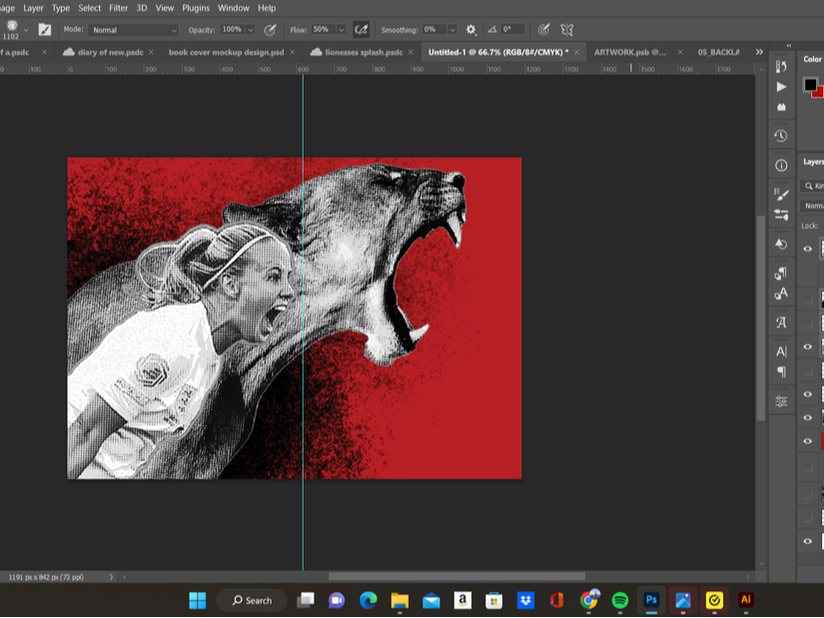Viewport: 824px width, 618px height.
Task: Open Spotify from the taskbar
Action: tap(620, 600)
